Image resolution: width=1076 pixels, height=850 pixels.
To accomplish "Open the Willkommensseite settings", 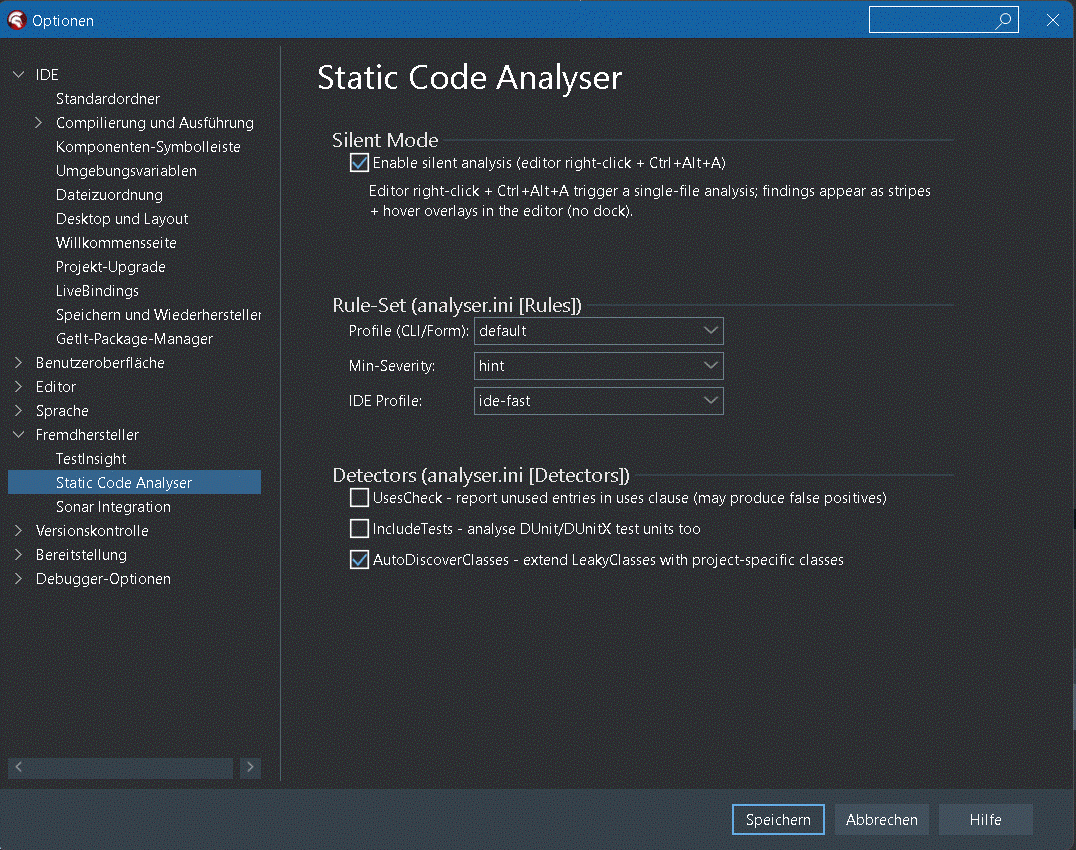I will (116, 243).
